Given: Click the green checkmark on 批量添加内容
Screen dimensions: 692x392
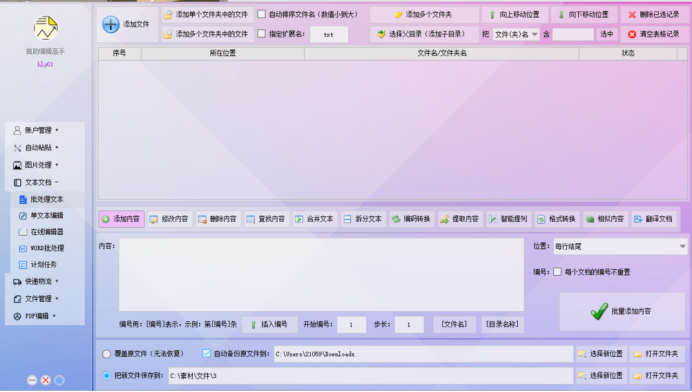Looking at the screenshot, I should [599, 311].
